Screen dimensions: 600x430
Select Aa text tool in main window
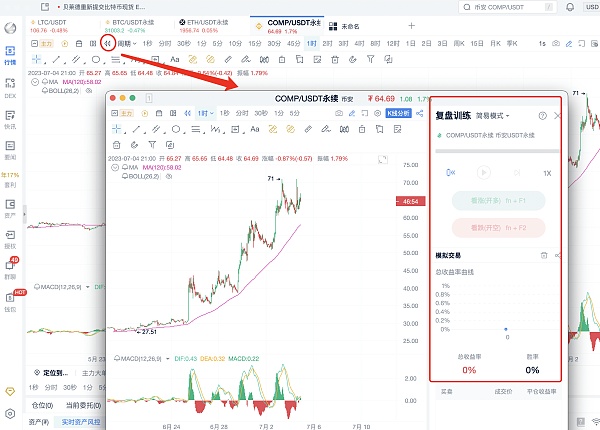(175, 59)
